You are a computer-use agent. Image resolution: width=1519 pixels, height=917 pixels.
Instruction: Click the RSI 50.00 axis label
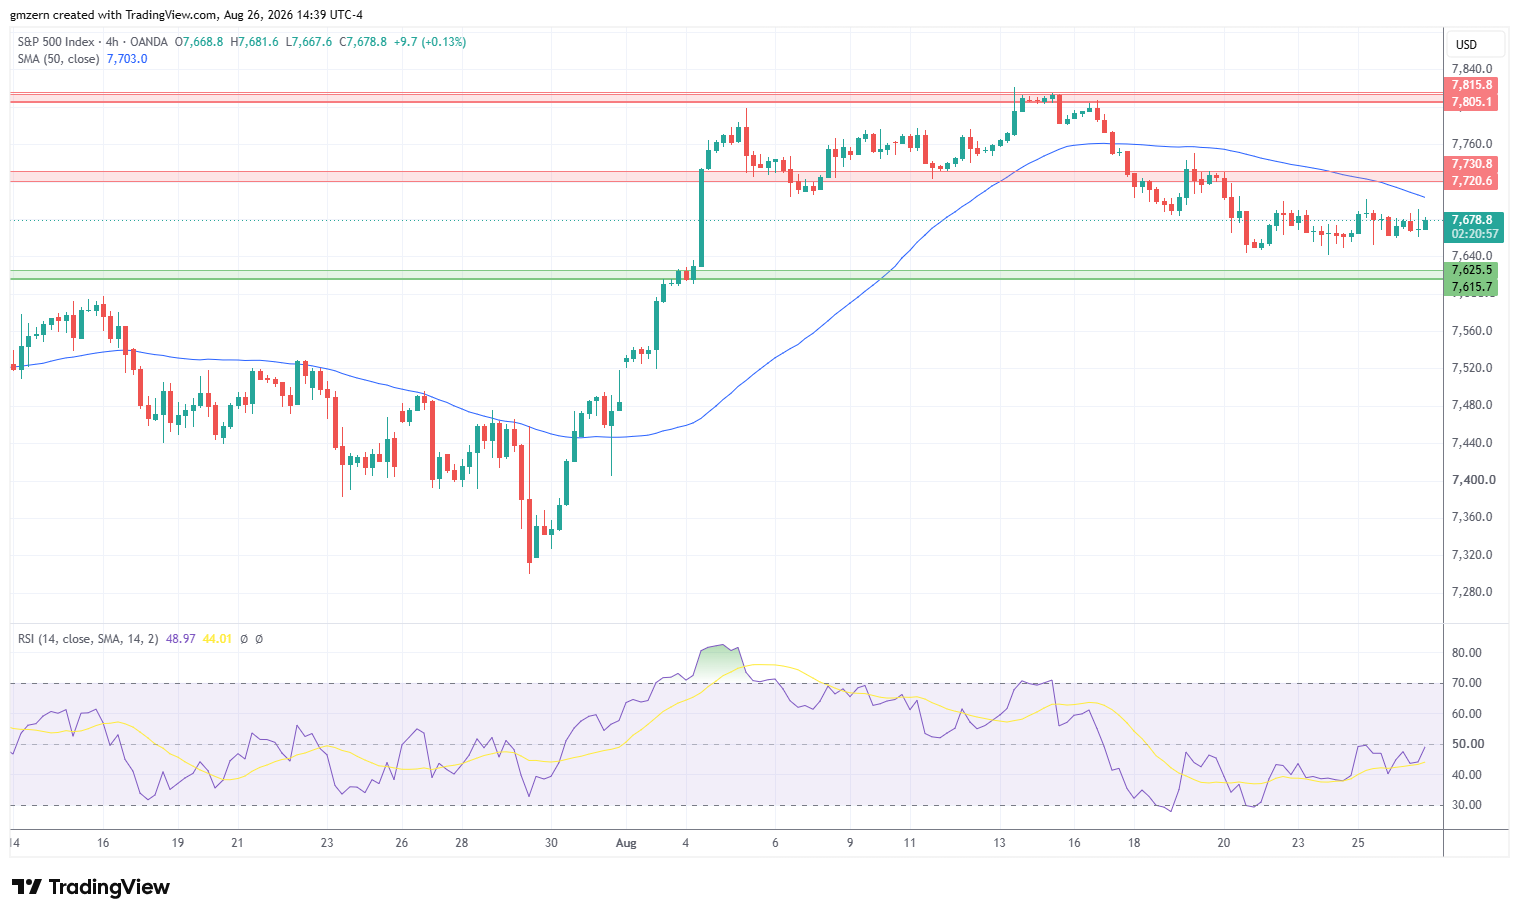pos(1467,744)
